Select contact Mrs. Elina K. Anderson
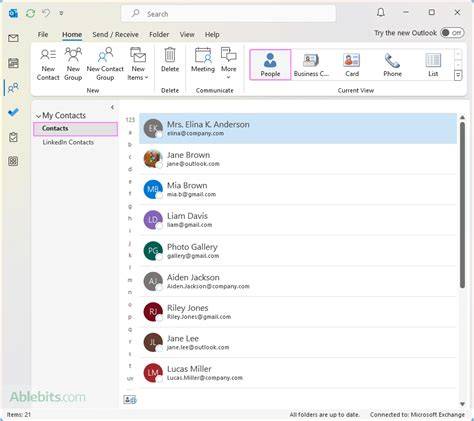Image resolution: width=474 pixels, height=421 pixels. (298, 128)
